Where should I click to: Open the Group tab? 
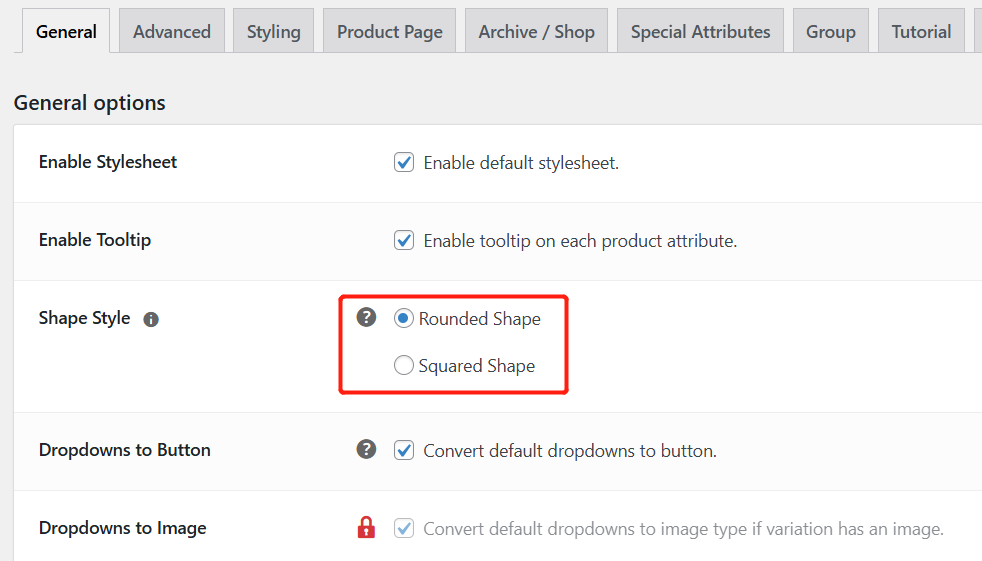831,32
